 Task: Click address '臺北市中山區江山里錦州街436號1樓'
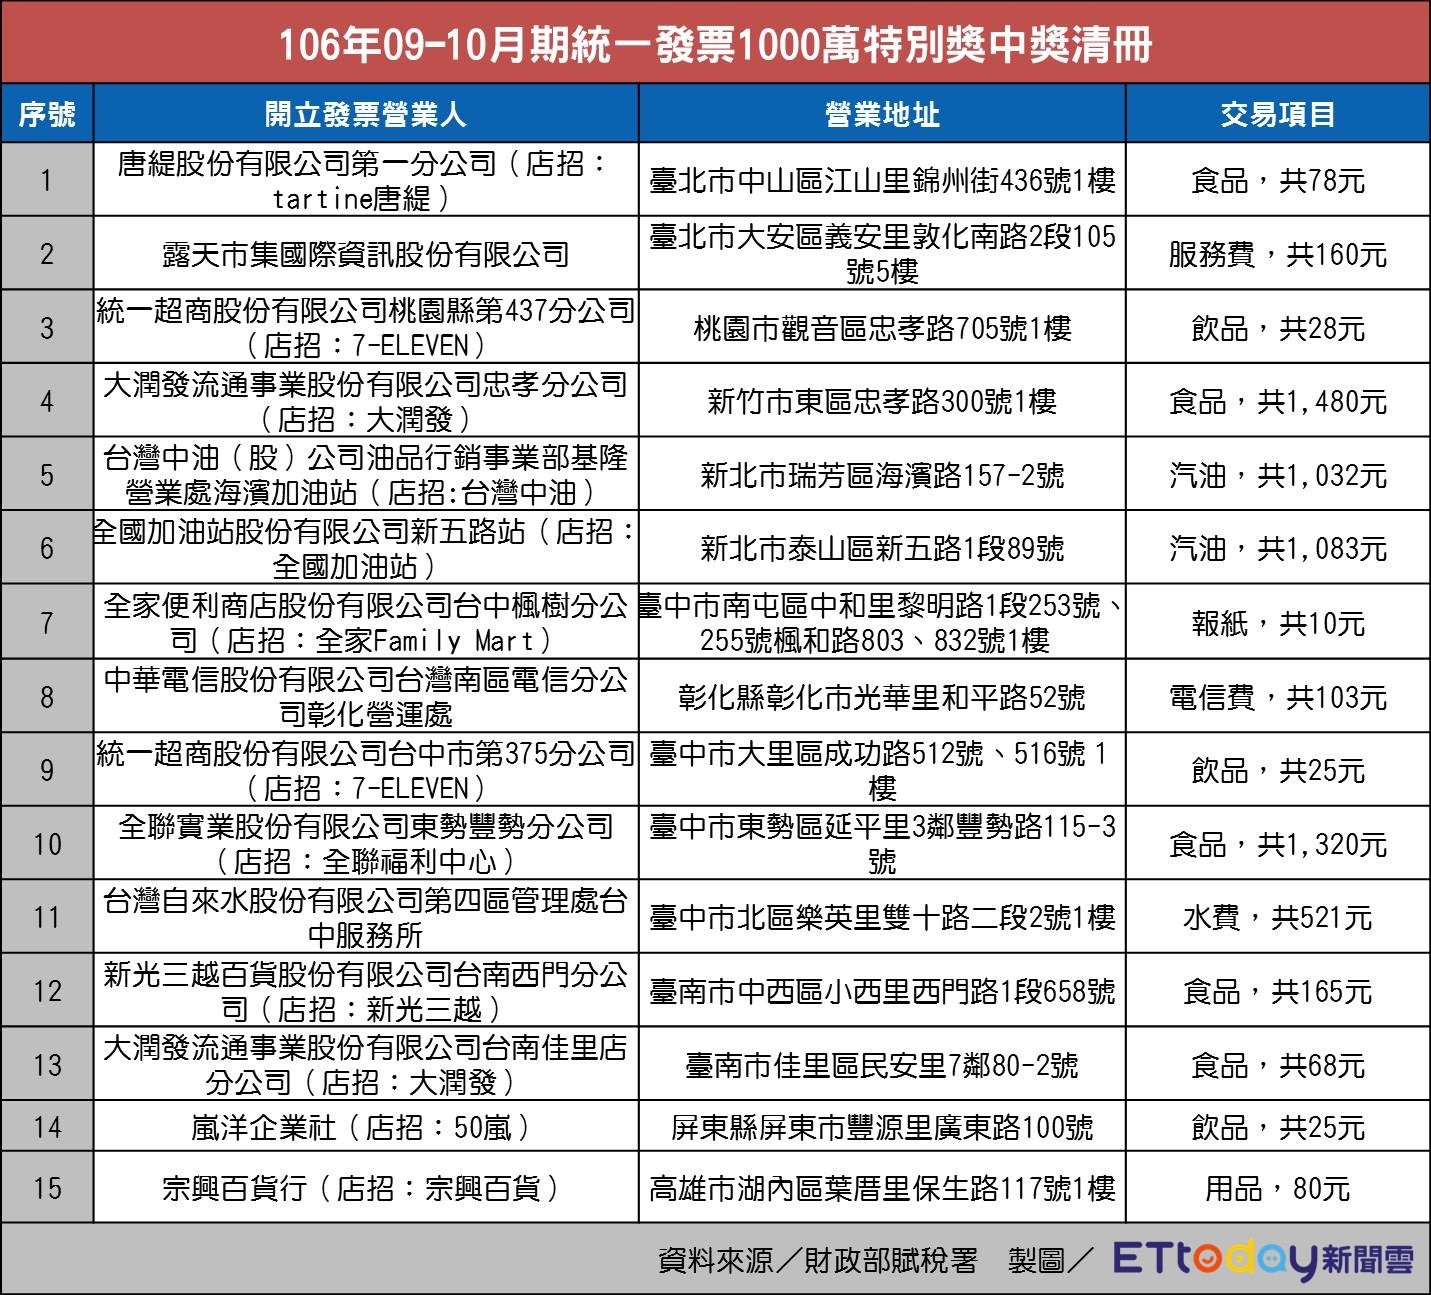882,180
